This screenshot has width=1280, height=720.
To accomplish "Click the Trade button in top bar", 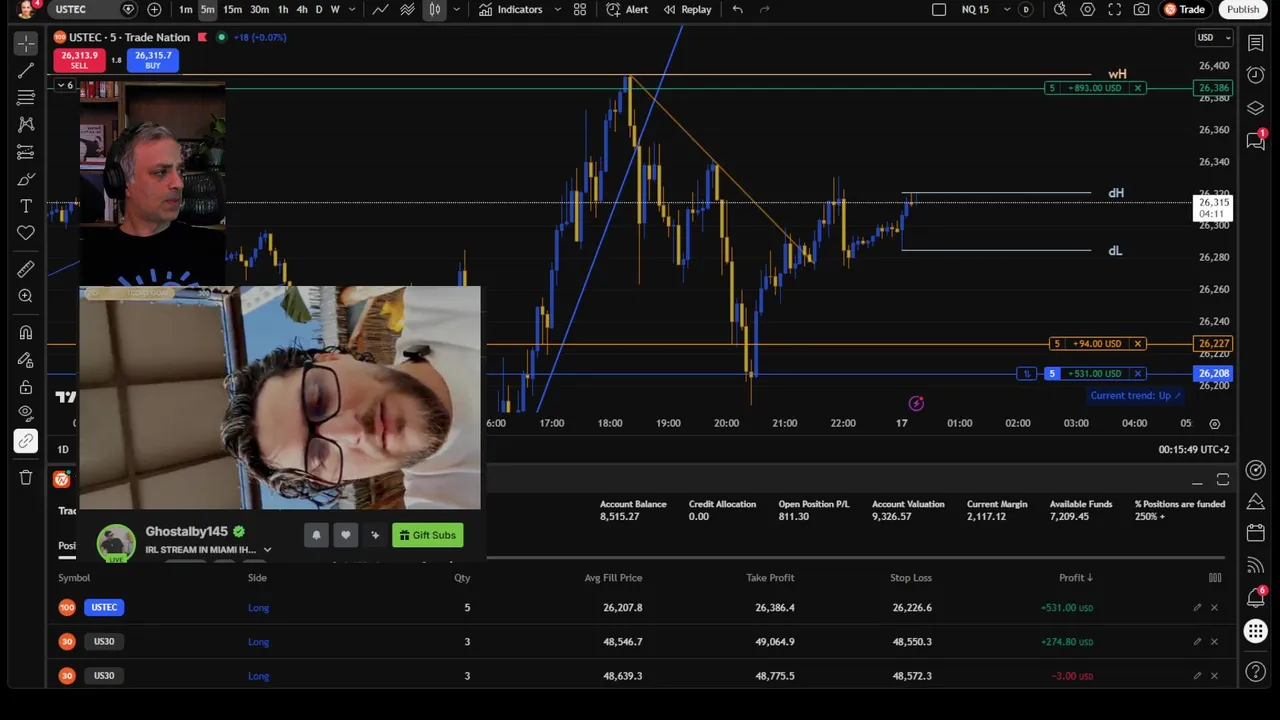I will (x=1184, y=9).
